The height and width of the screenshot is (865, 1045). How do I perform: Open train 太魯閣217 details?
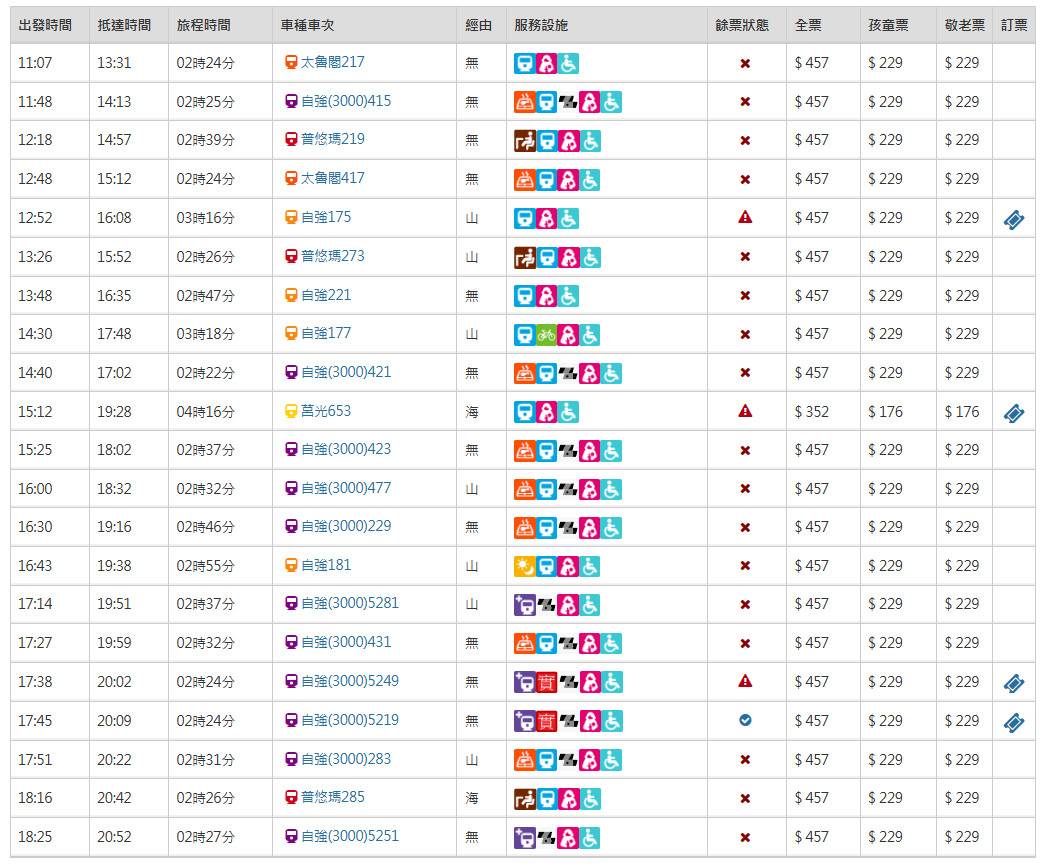(332, 62)
